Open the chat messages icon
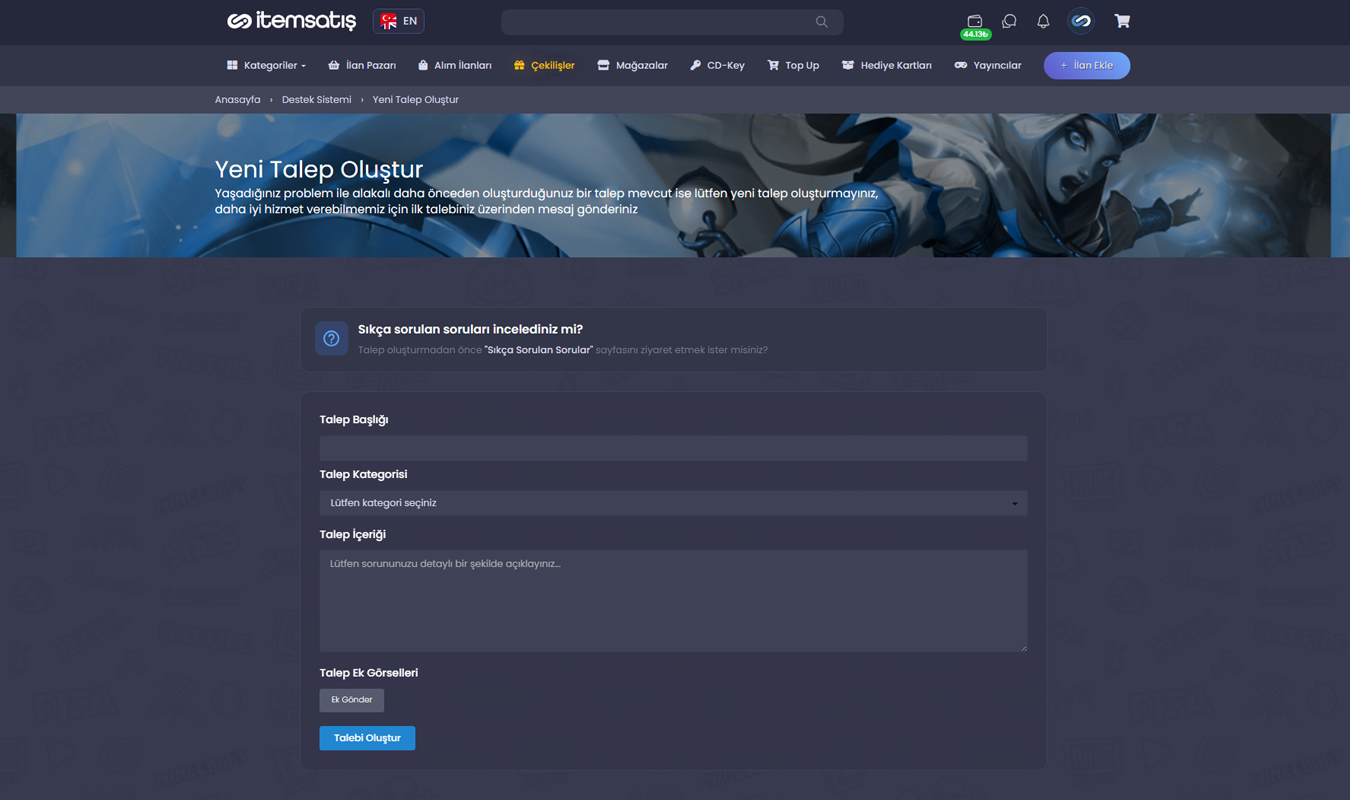The image size is (1350, 800). [1009, 21]
